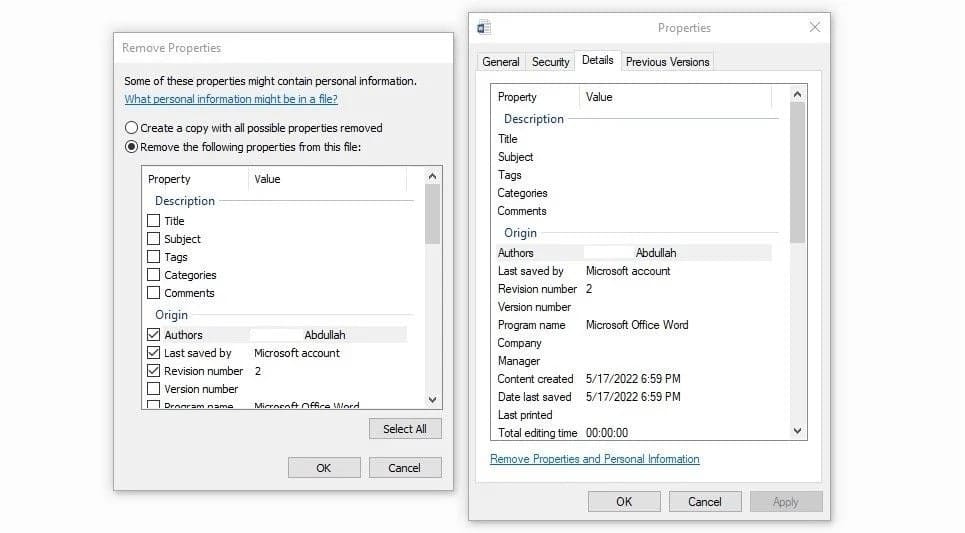
Task: Click Manager row in Properties window
Action: (633, 361)
